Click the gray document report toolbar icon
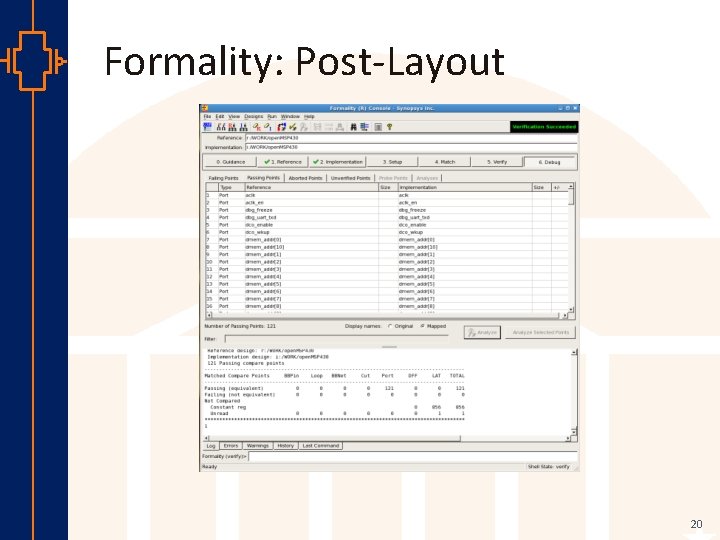 click(x=378, y=127)
